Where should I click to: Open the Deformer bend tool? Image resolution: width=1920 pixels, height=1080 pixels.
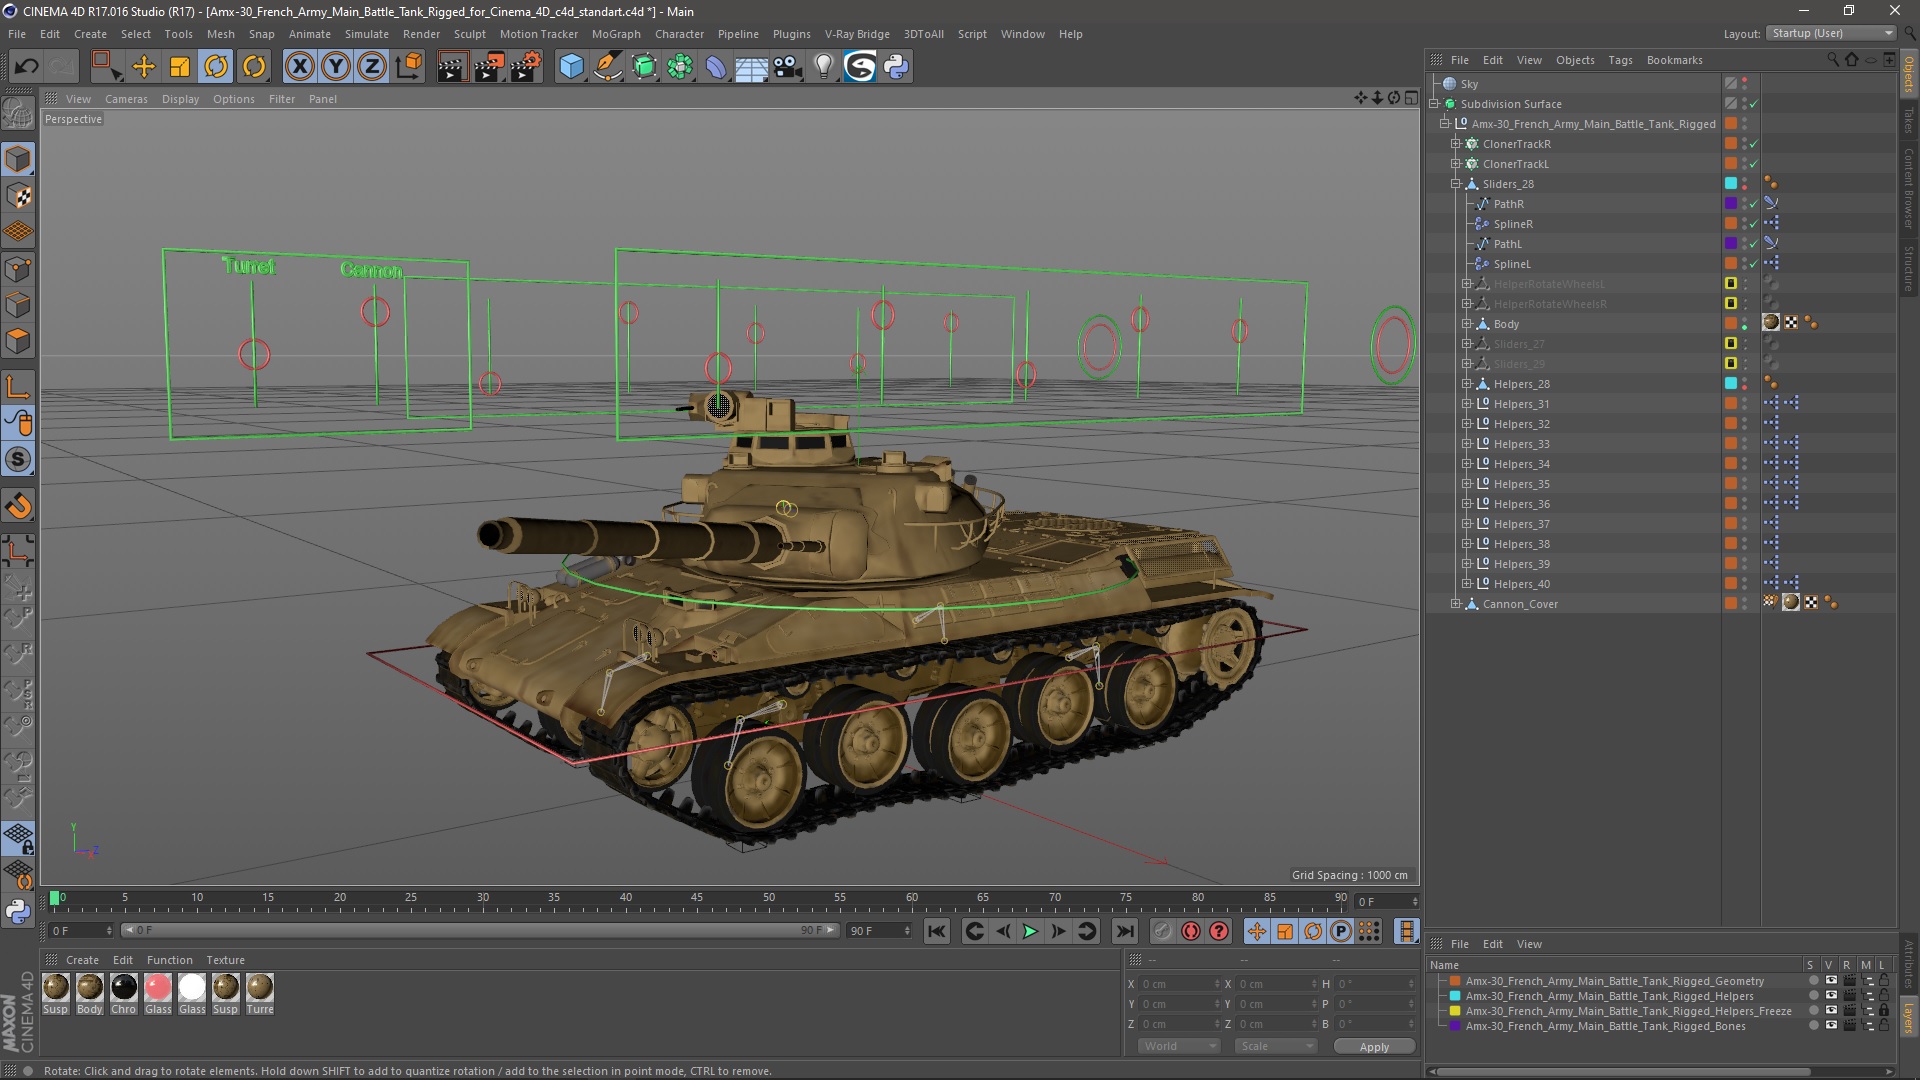[716, 67]
